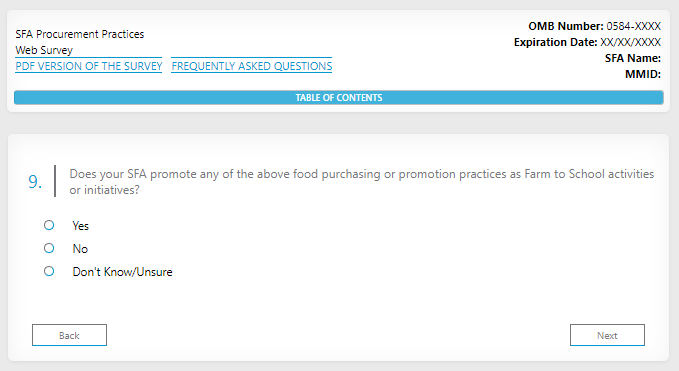679x371 pixels.
Task: Select the No radio button
Action: (49, 248)
